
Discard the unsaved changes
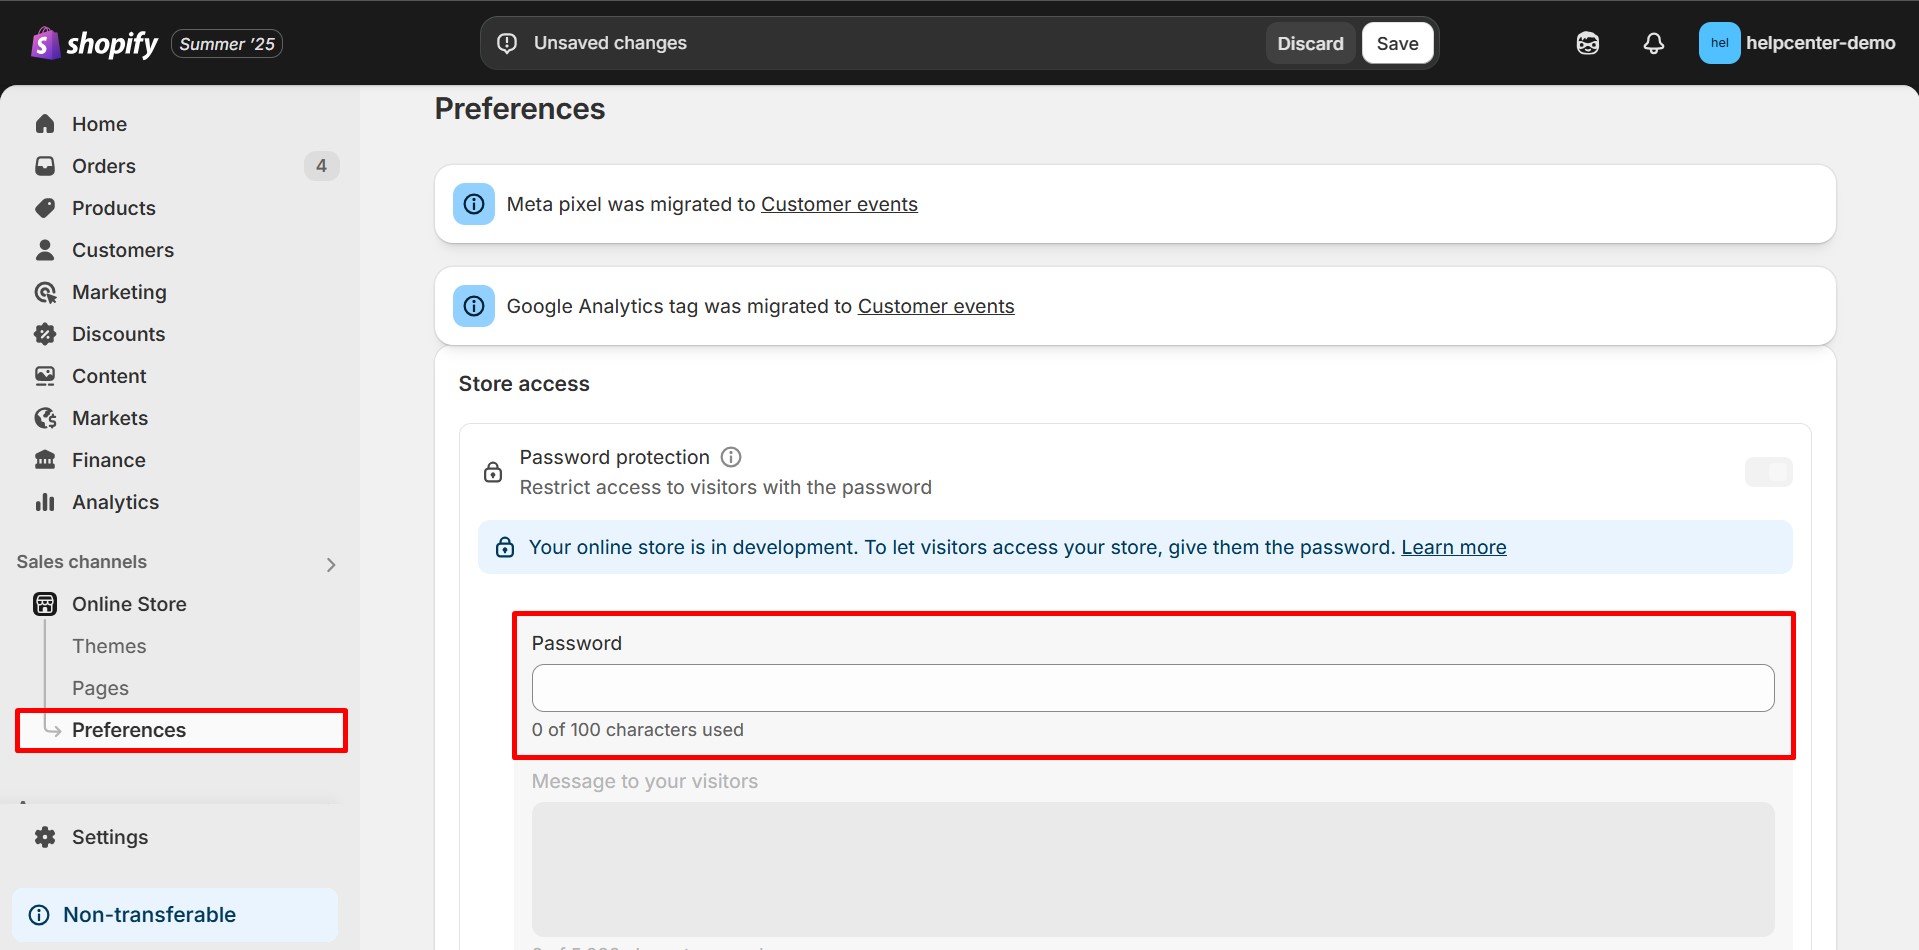pyautogui.click(x=1310, y=43)
